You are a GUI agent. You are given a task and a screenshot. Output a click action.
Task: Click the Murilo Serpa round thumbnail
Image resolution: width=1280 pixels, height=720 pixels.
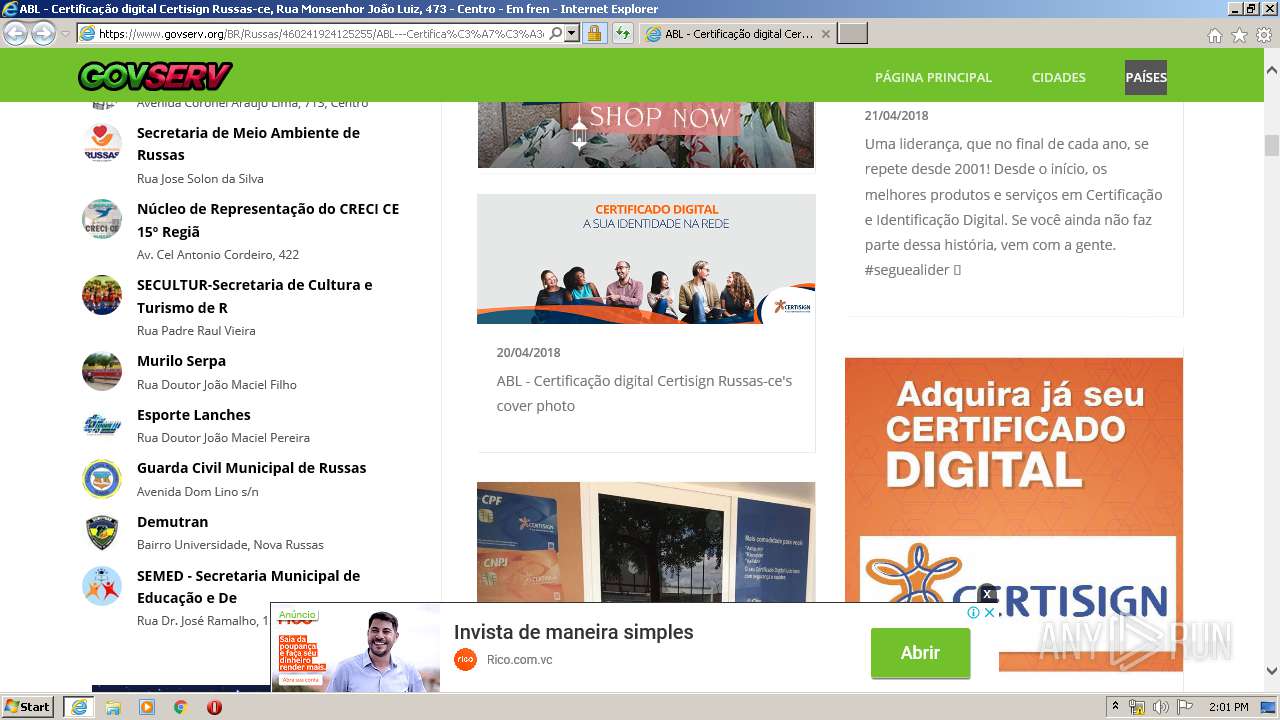102,371
